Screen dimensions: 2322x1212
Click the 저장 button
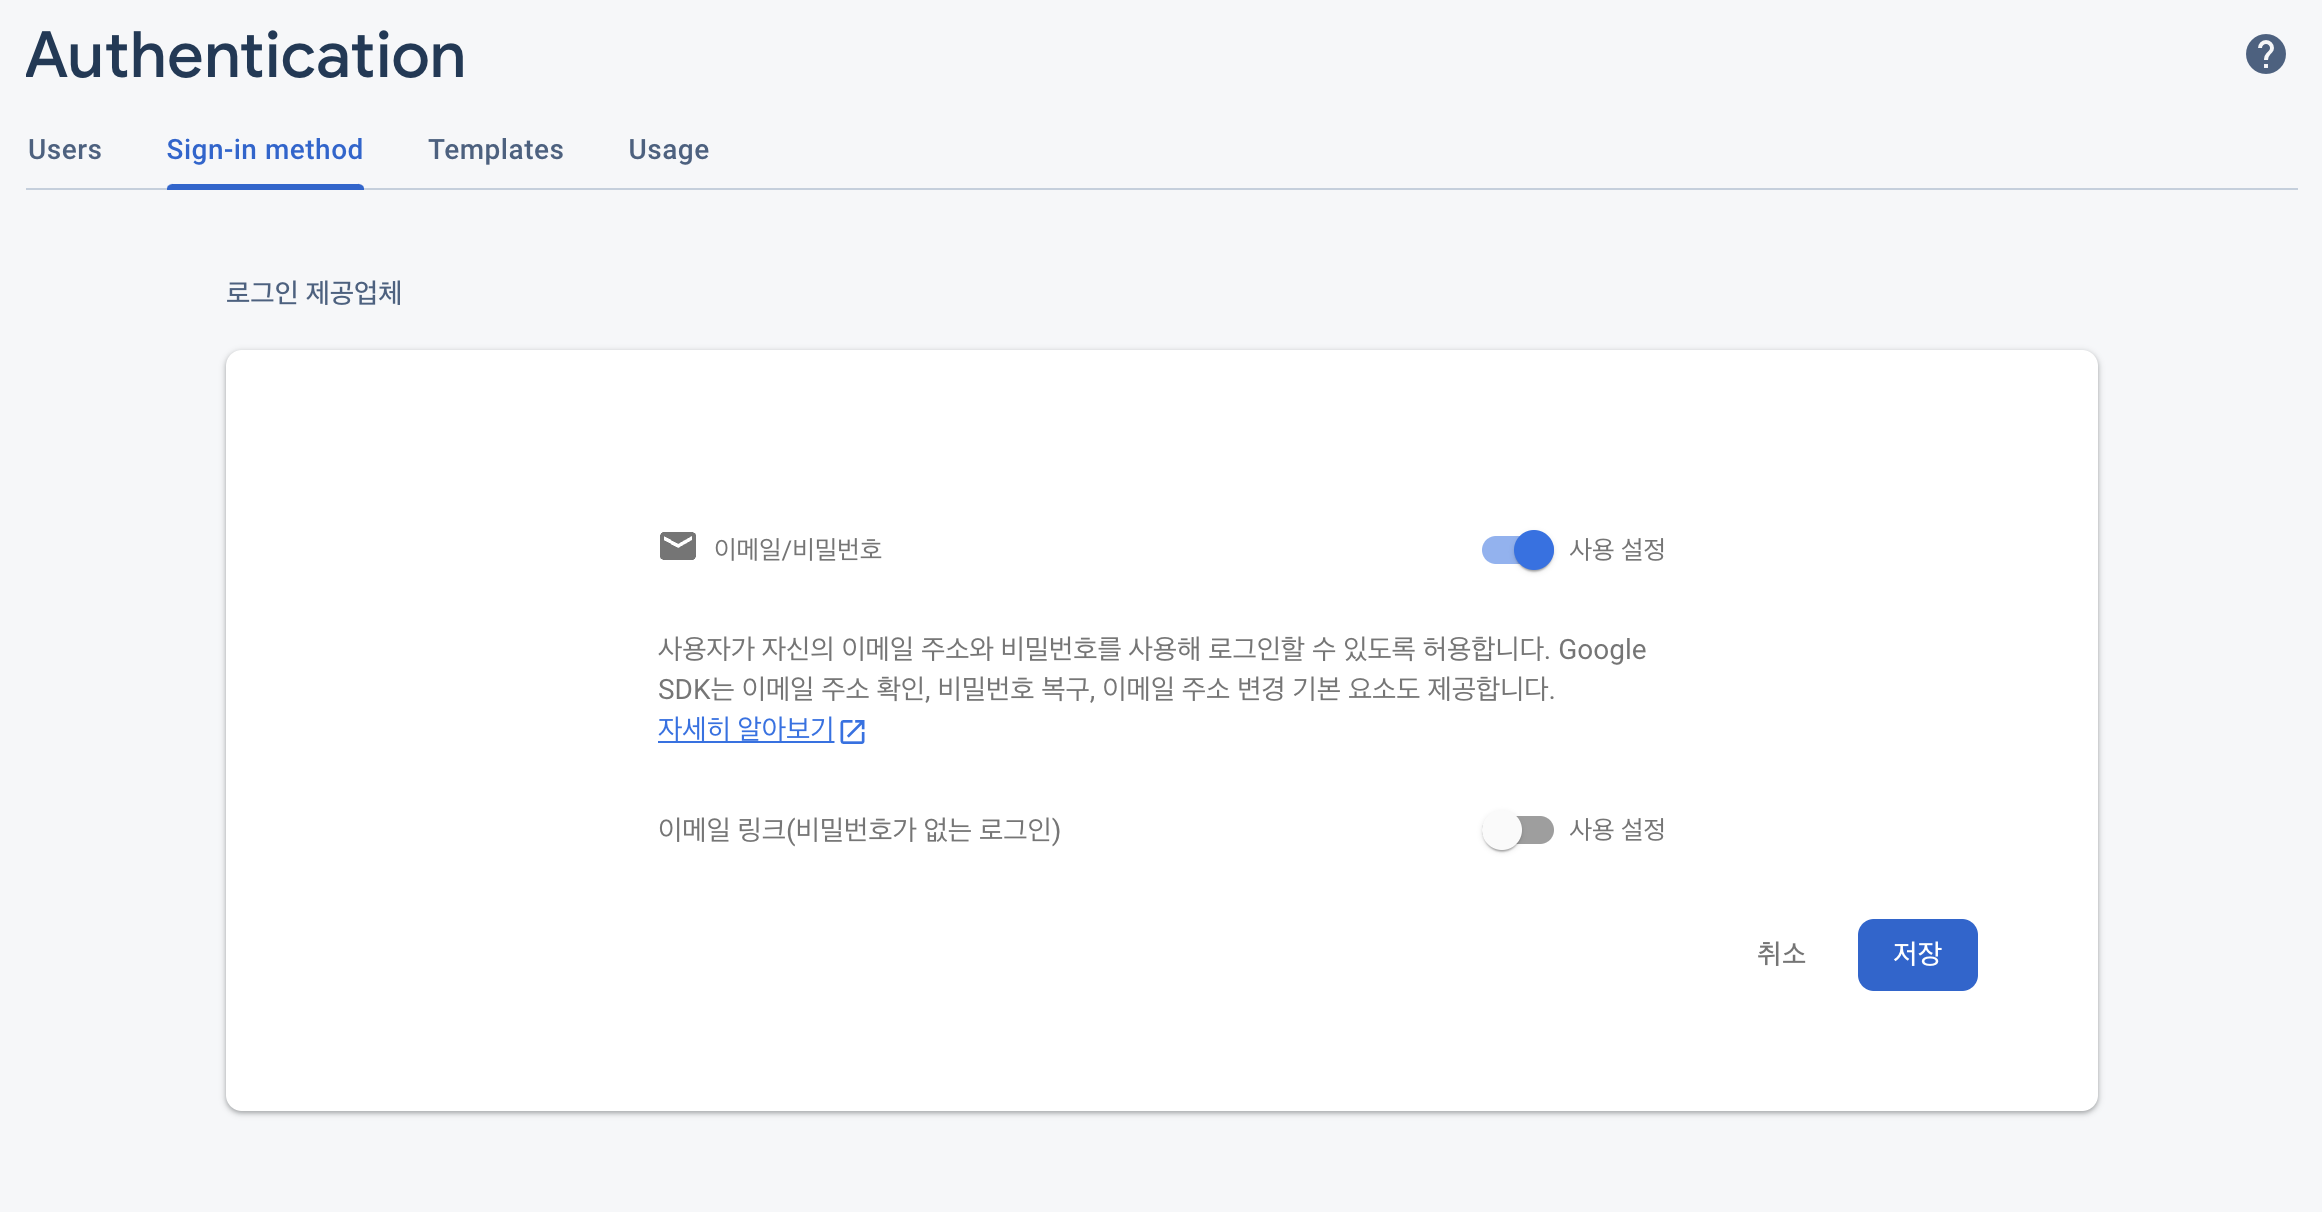1916,954
